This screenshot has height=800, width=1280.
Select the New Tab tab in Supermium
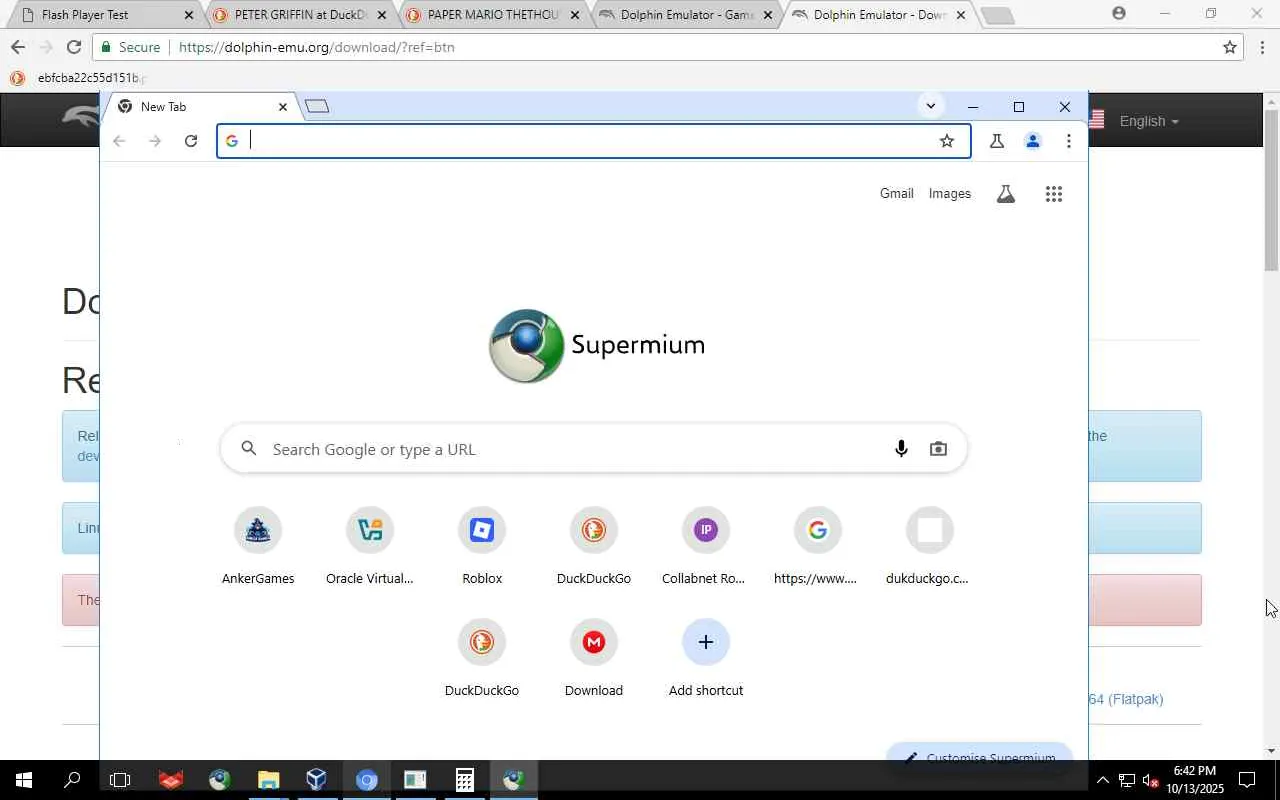click(x=202, y=107)
